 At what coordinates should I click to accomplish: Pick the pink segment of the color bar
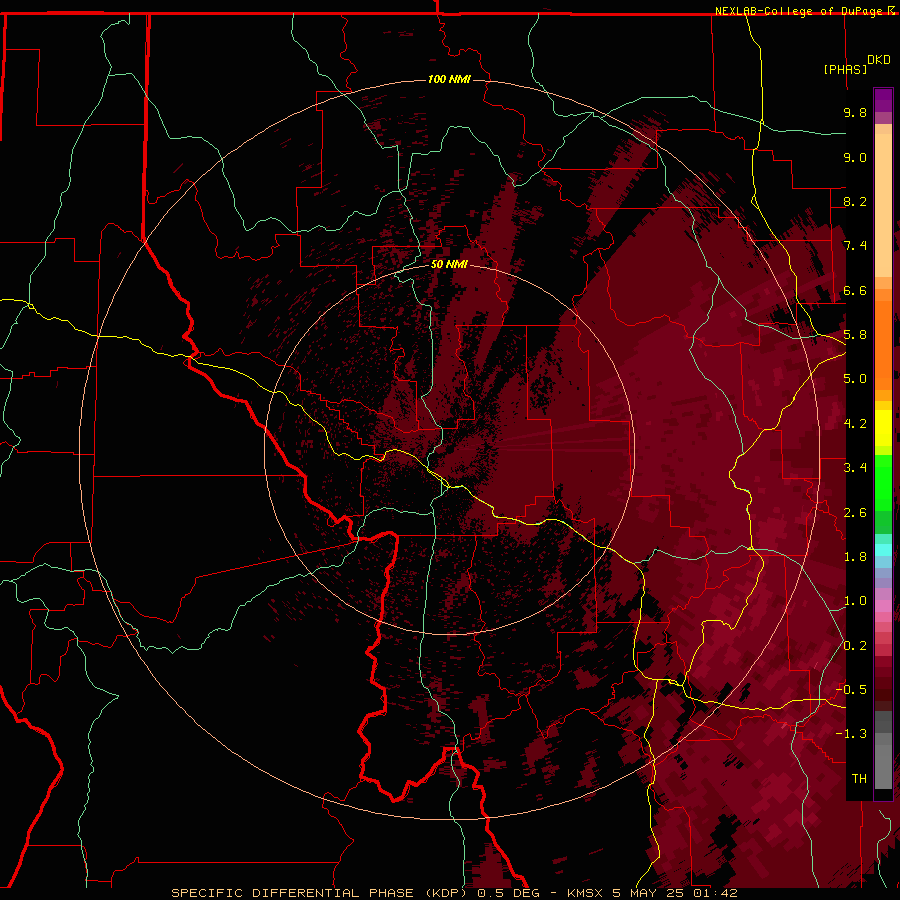coord(883,606)
